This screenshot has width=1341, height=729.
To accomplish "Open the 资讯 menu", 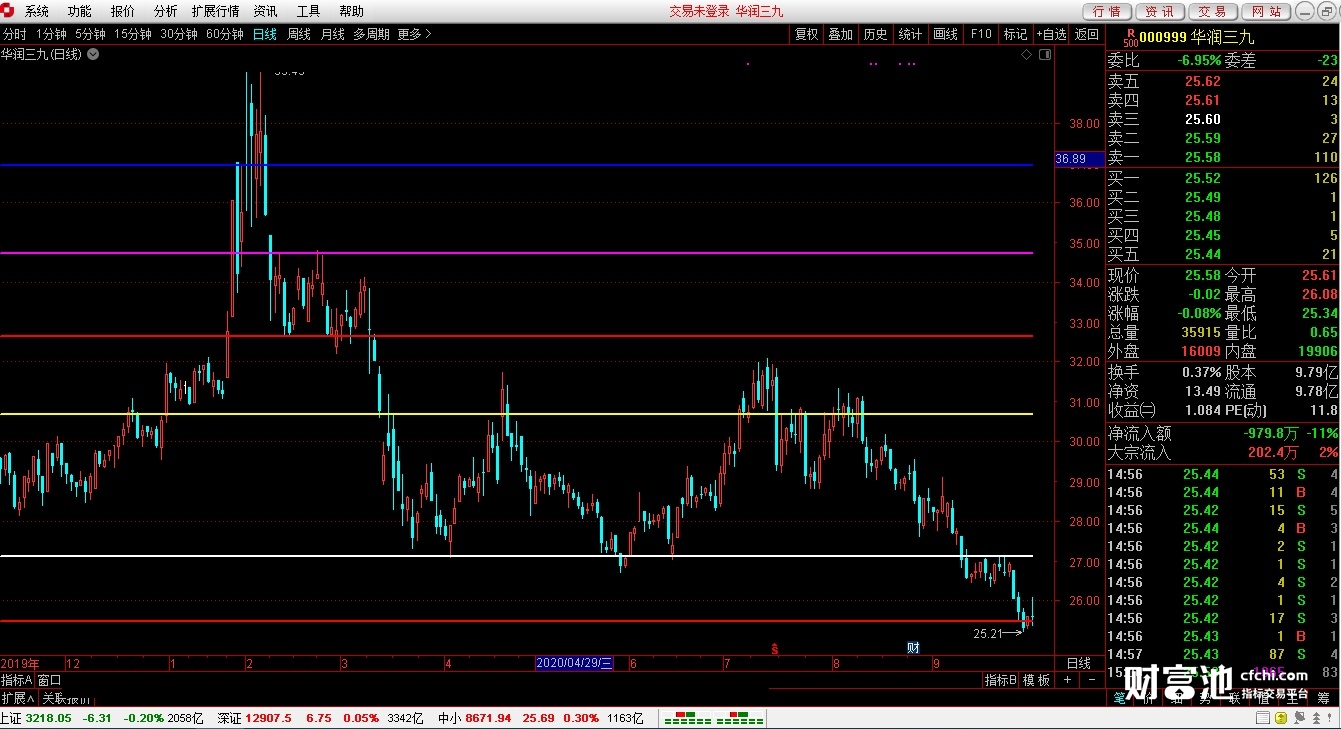I will click(x=265, y=11).
